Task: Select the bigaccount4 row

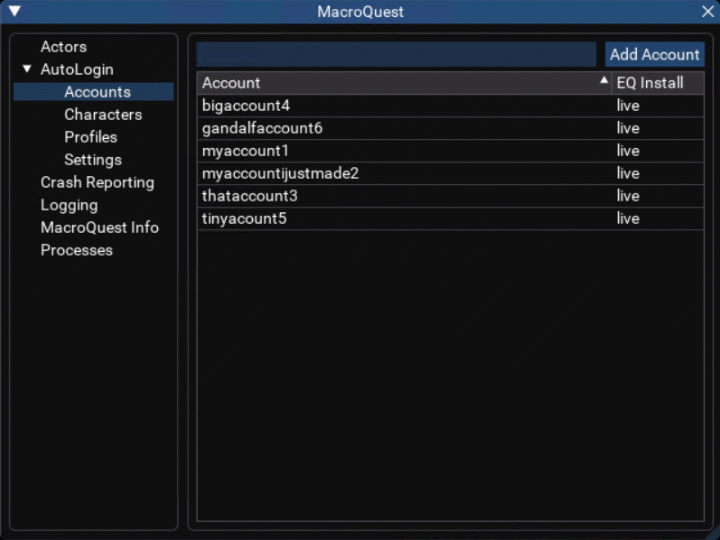Action: point(450,106)
